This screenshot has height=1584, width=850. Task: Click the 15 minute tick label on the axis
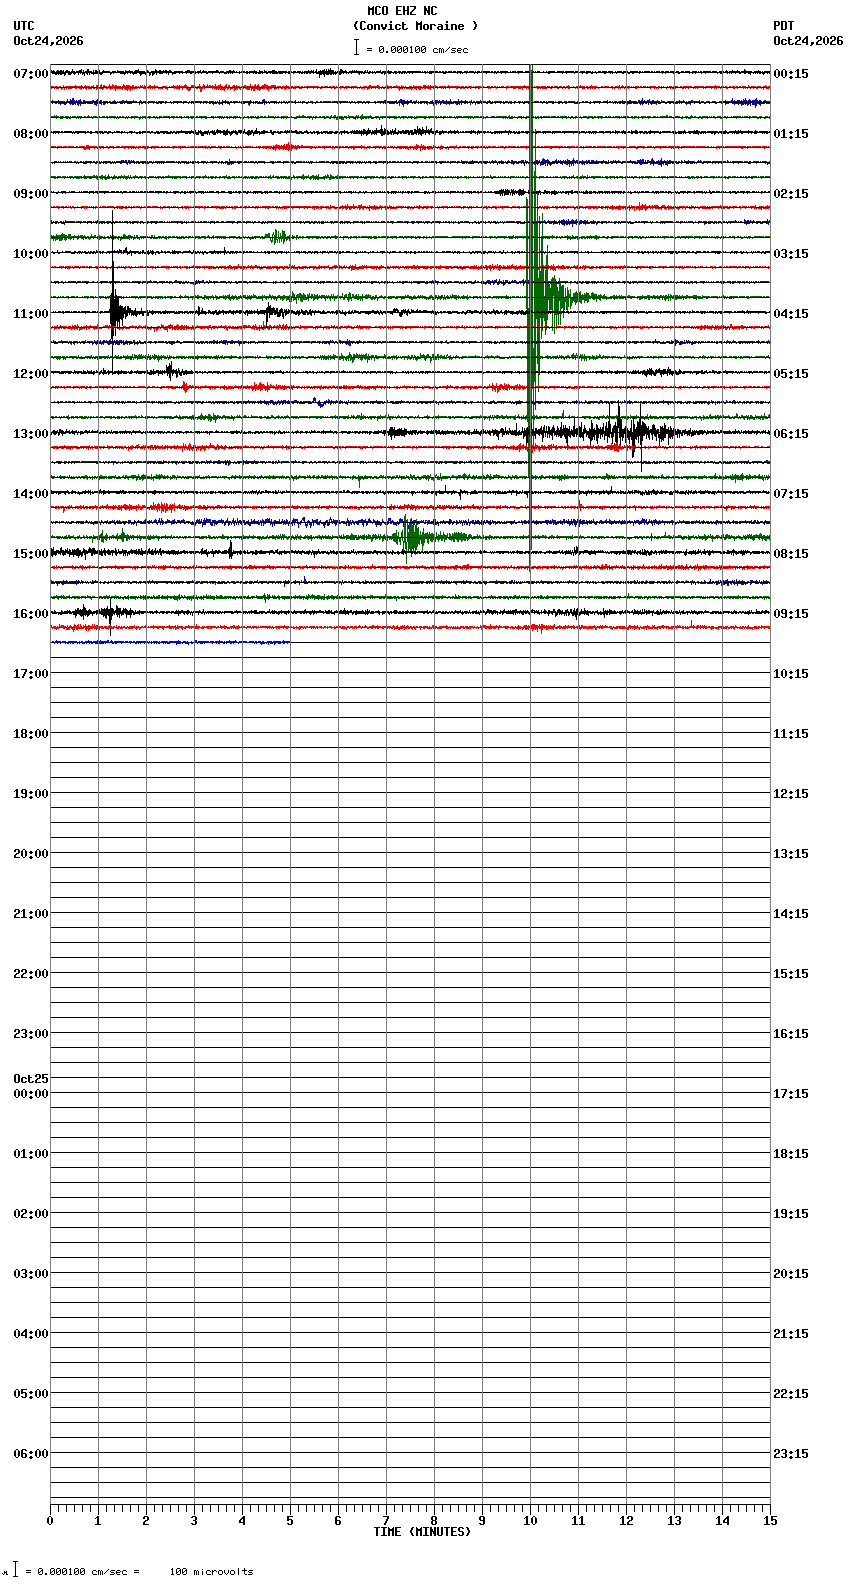(770, 1521)
